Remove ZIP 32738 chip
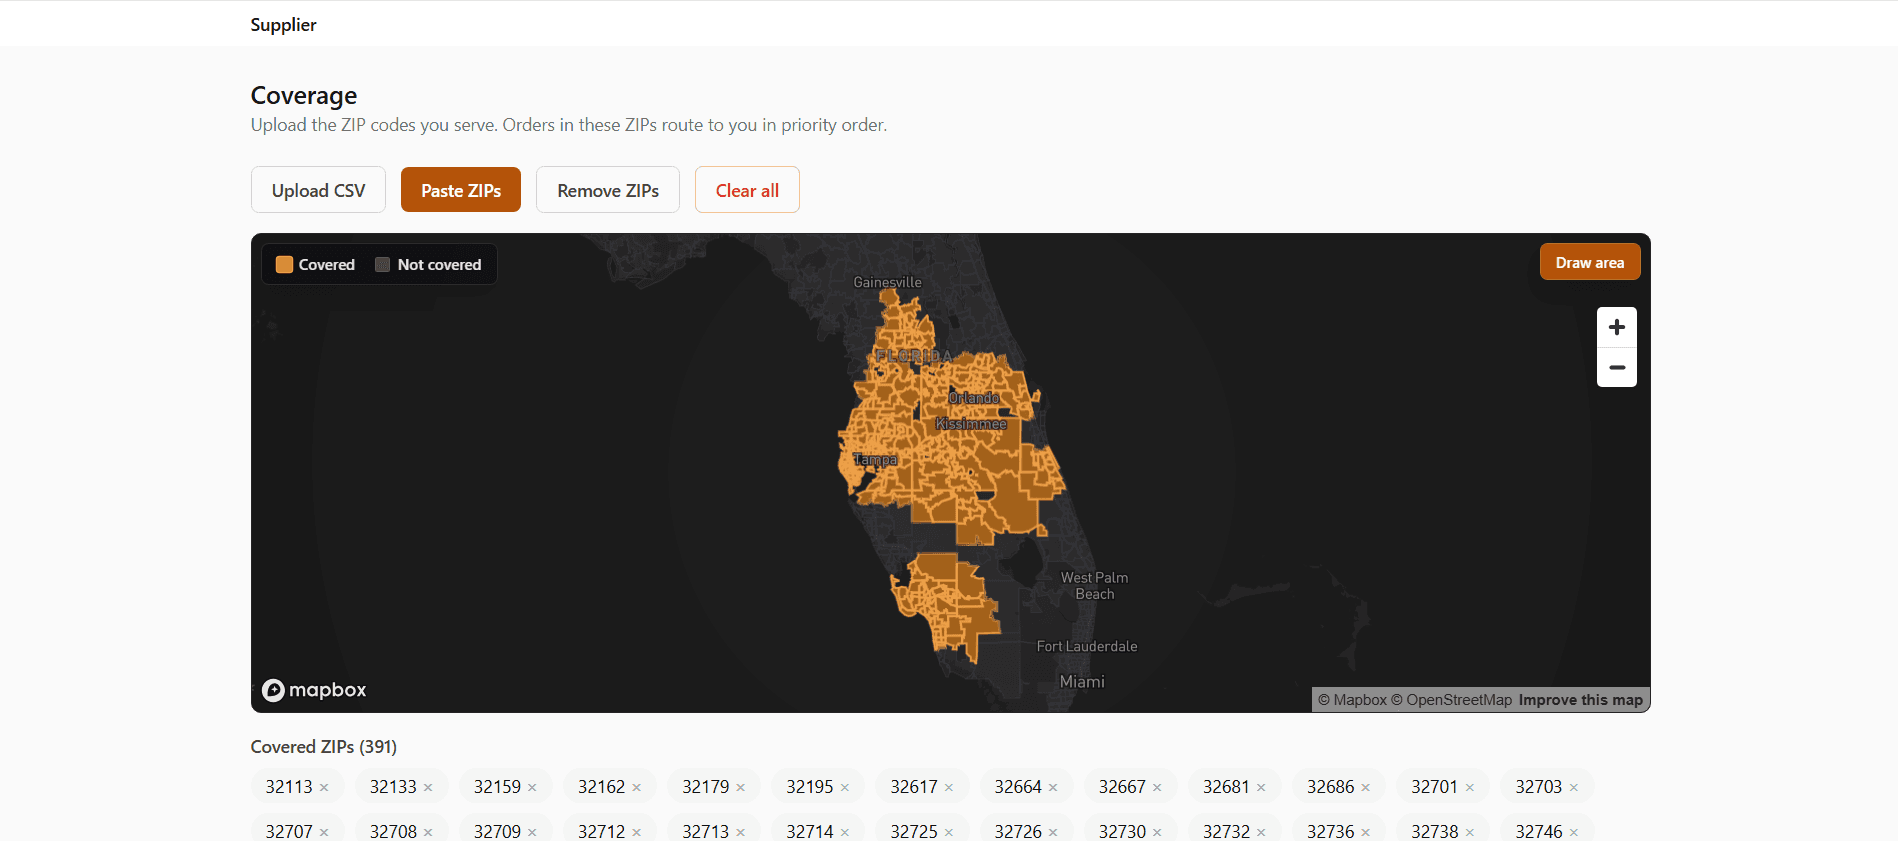The width and height of the screenshot is (1898, 841). coord(1470,832)
